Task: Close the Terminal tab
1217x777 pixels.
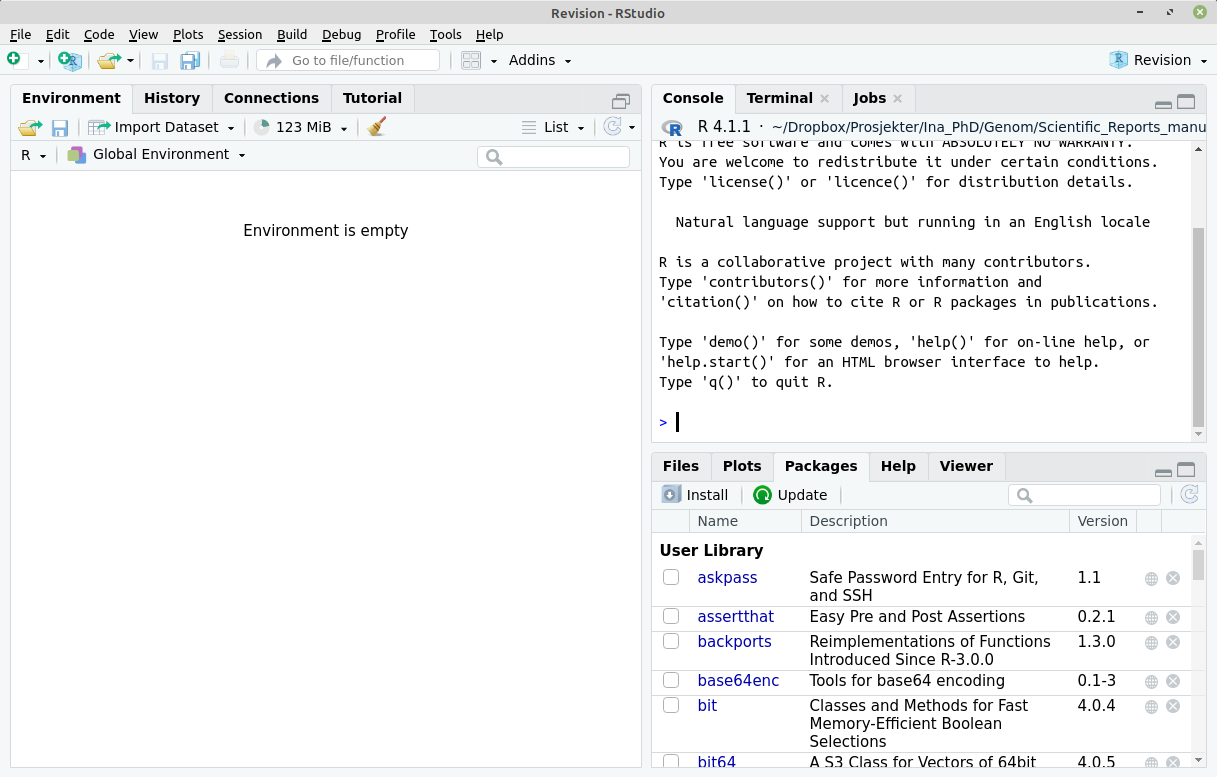Action: point(825,98)
